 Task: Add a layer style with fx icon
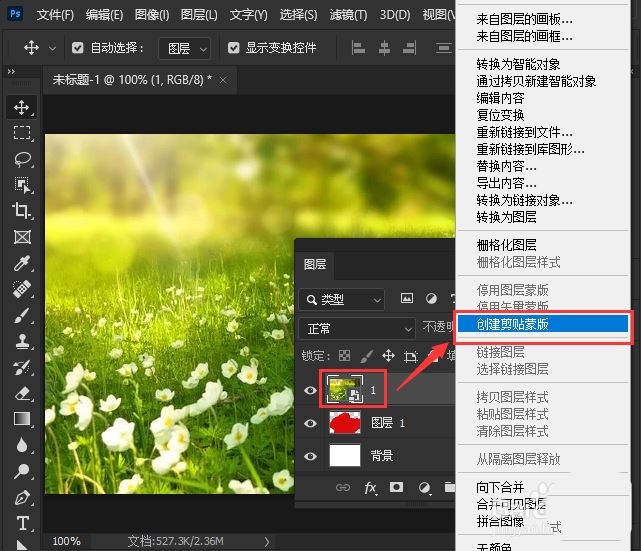pos(370,488)
